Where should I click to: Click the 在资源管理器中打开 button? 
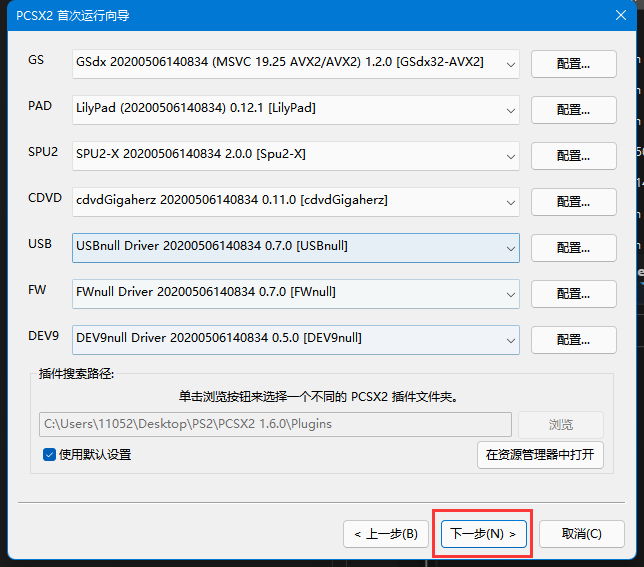click(x=540, y=455)
